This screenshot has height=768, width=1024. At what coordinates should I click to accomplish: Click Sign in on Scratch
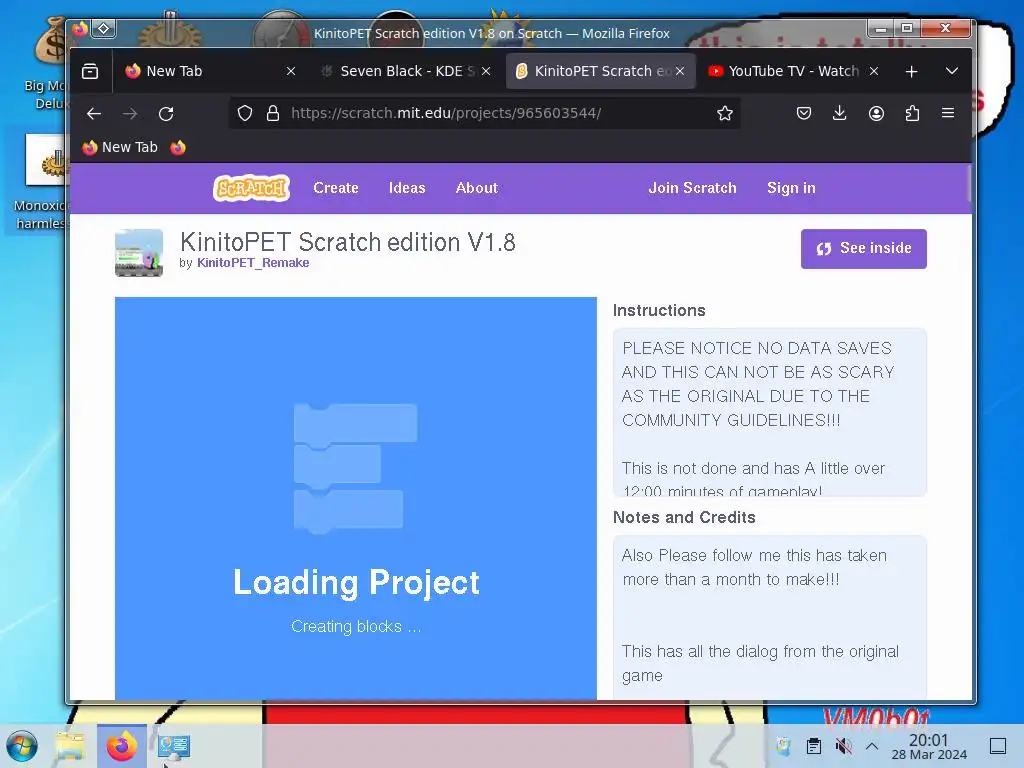pos(791,188)
